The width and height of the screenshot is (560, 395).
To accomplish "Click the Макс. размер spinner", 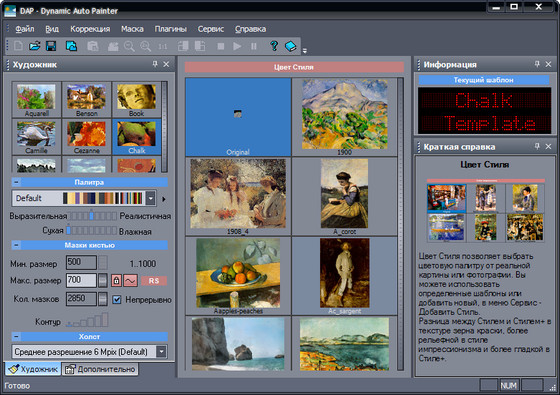I will [x=103, y=281].
